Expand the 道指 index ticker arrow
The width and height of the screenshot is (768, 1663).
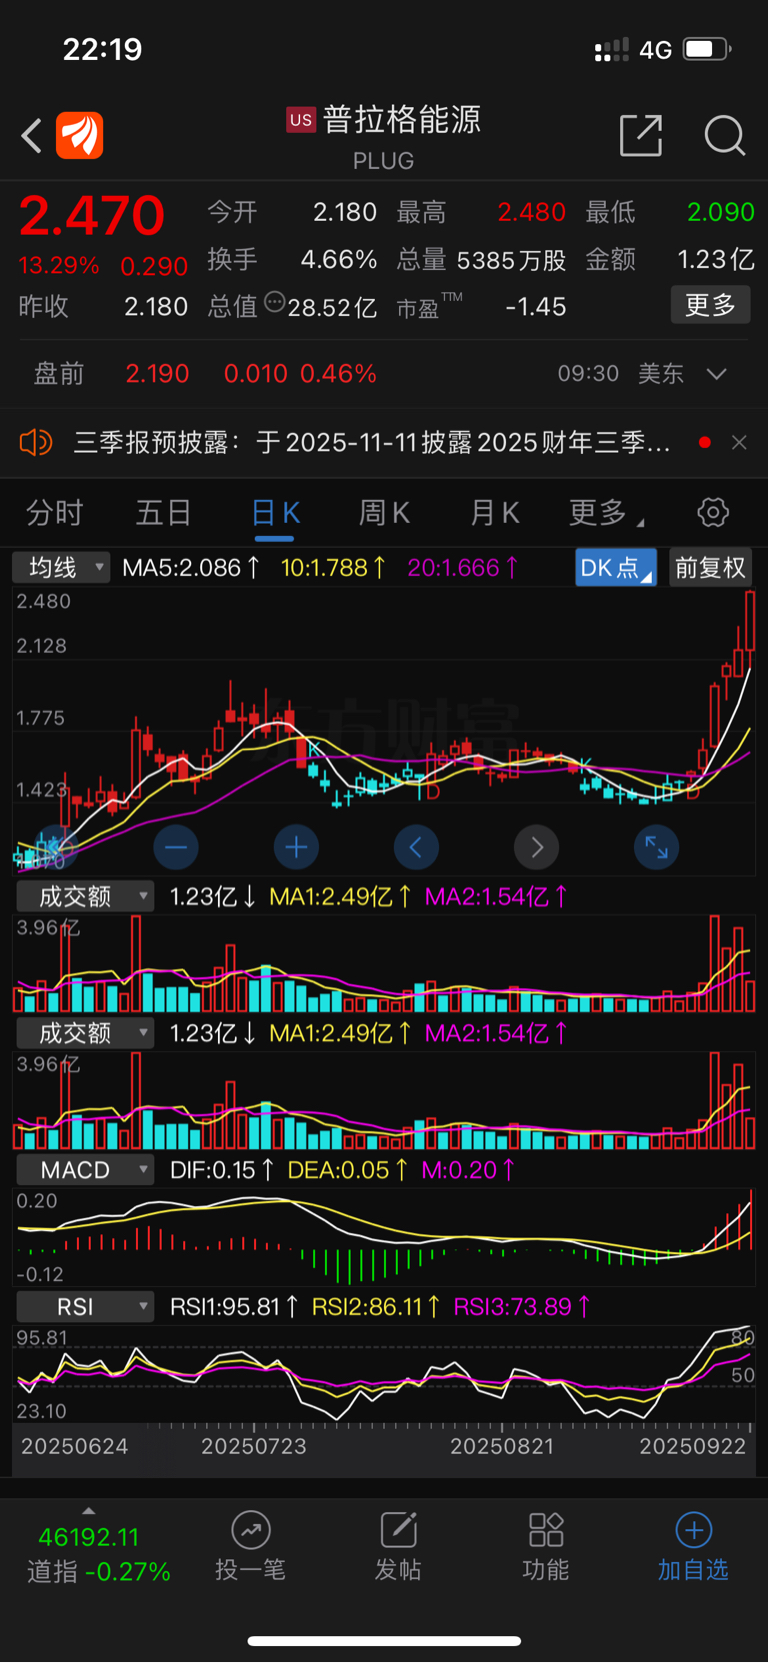click(89, 1511)
